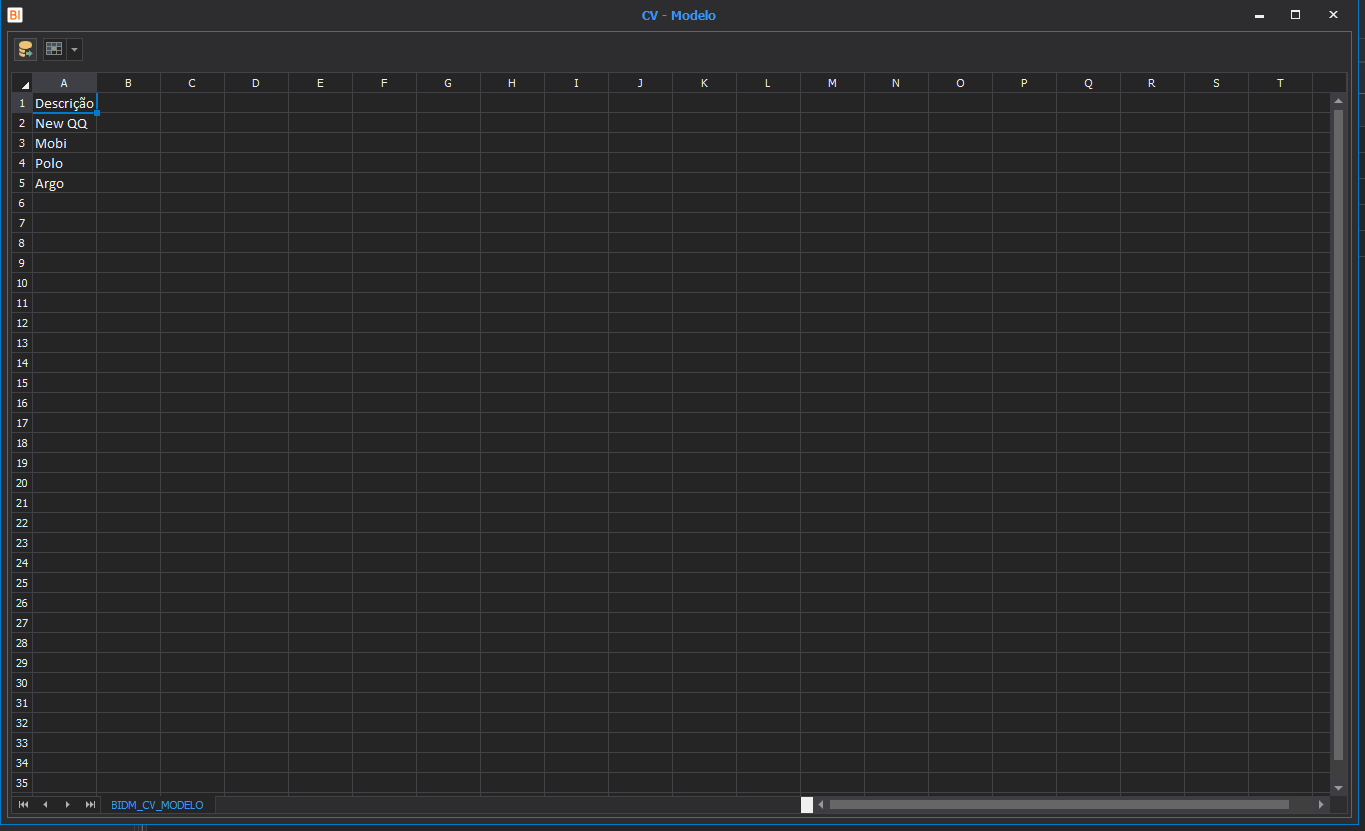This screenshot has width=1365, height=831.
Task: Click the vertical scrollbar down arrow
Action: click(x=1338, y=788)
